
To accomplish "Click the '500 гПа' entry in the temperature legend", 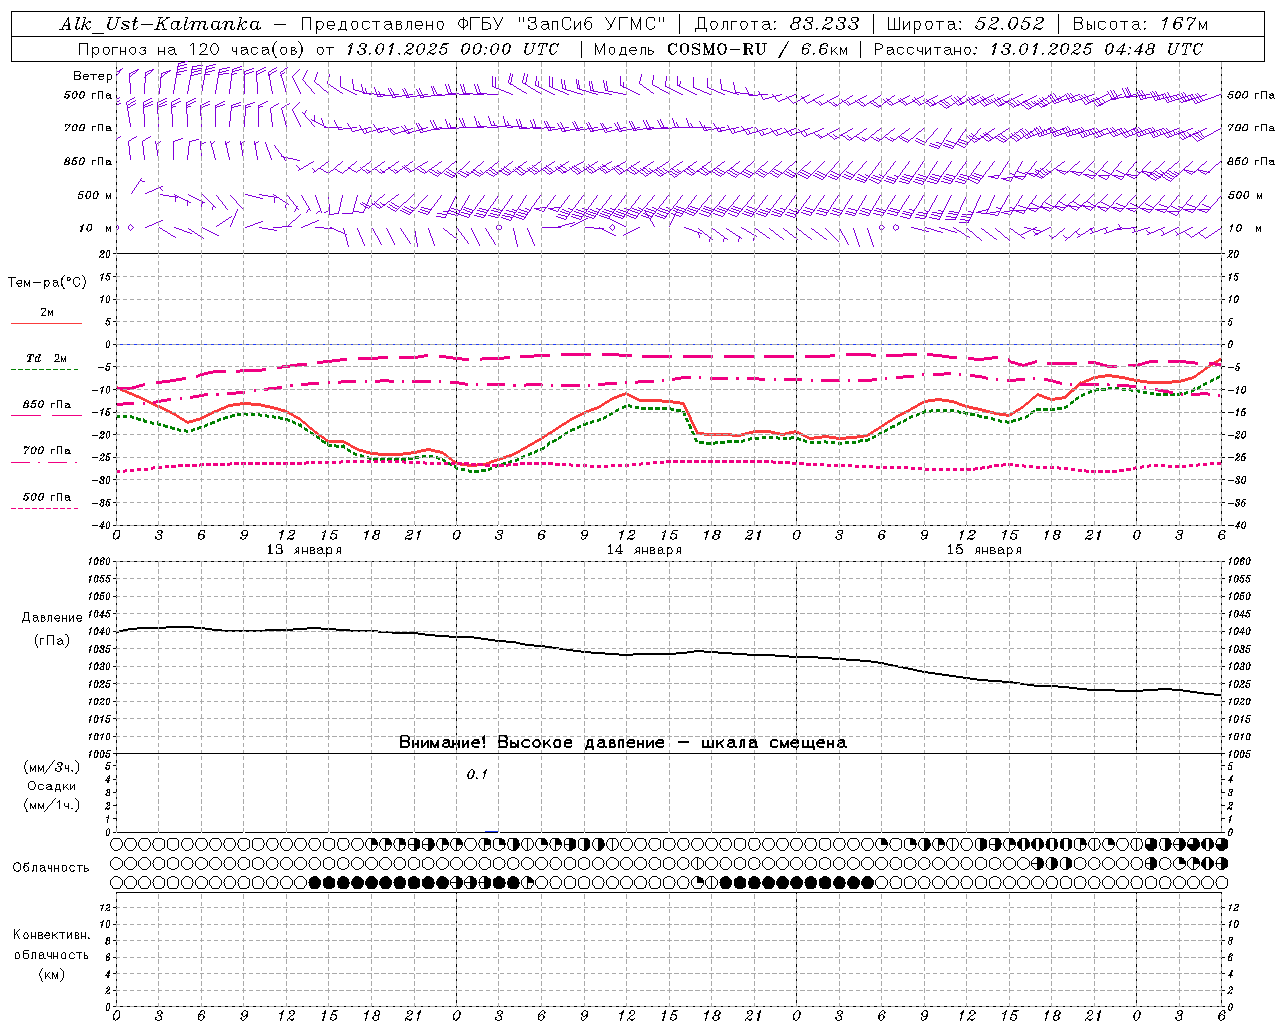I will (x=47, y=497).
